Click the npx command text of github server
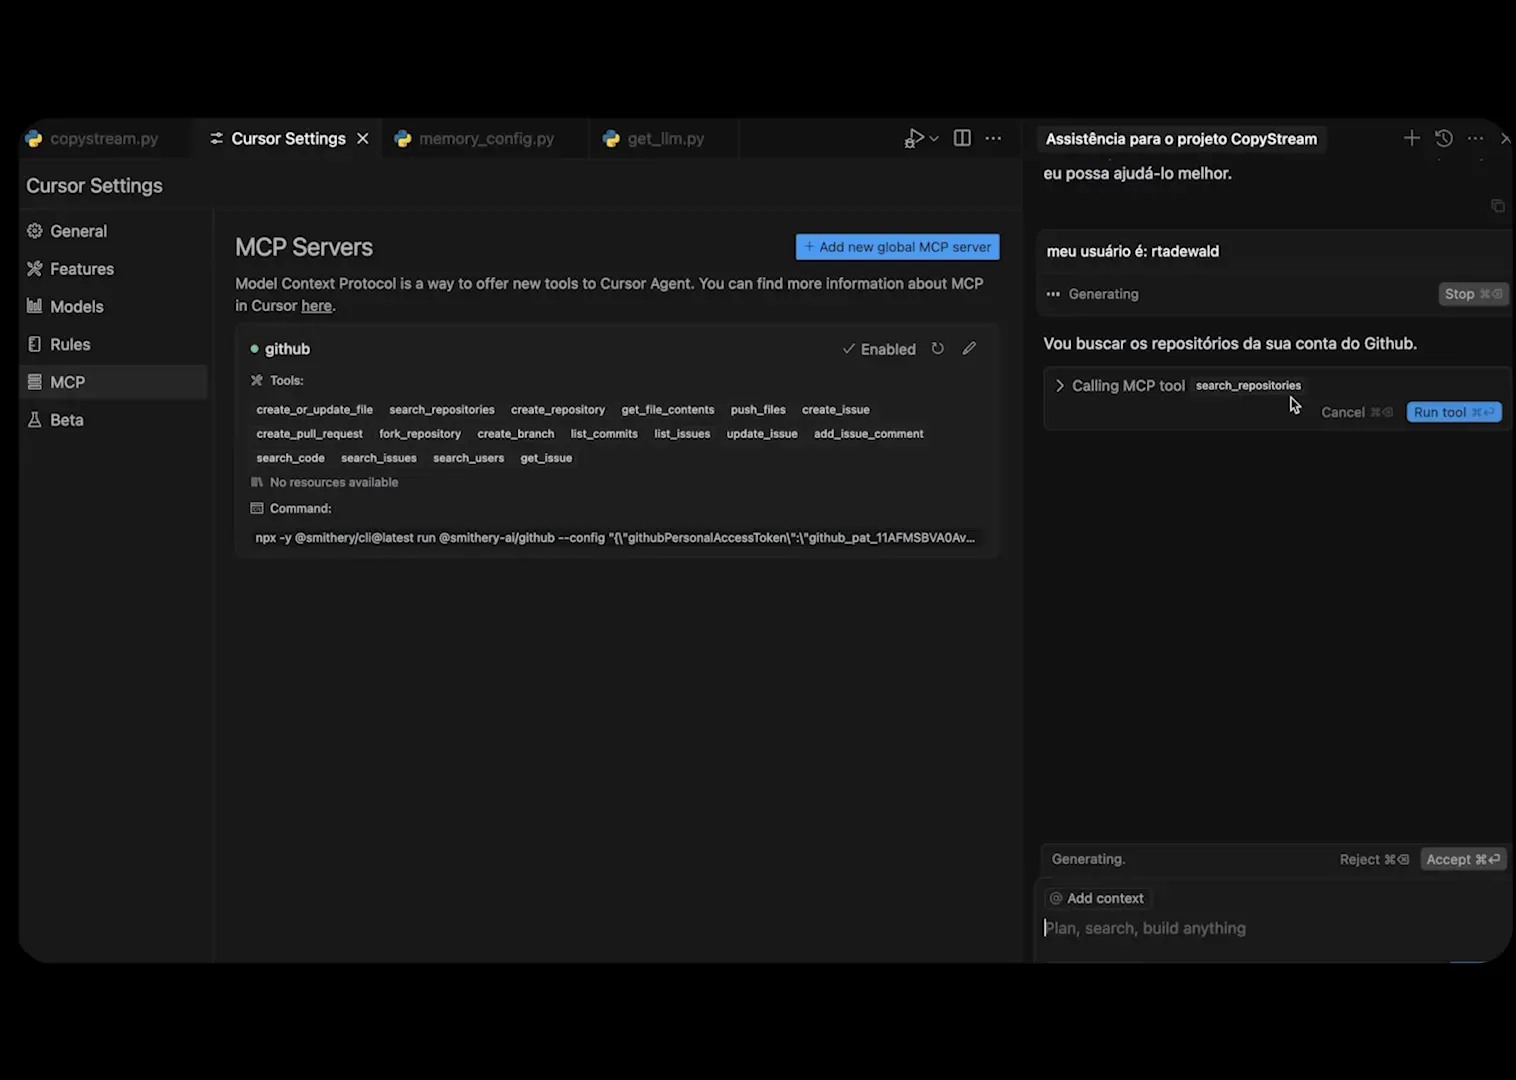This screenshot has height=1080, width=1516. pos(615,538)
